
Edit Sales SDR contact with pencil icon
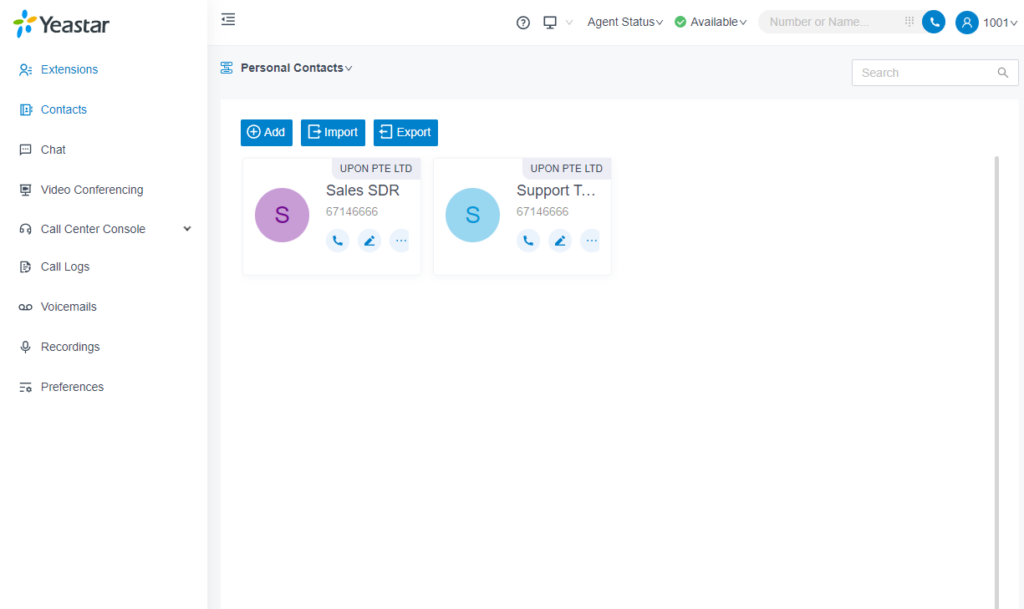[369, 240]
